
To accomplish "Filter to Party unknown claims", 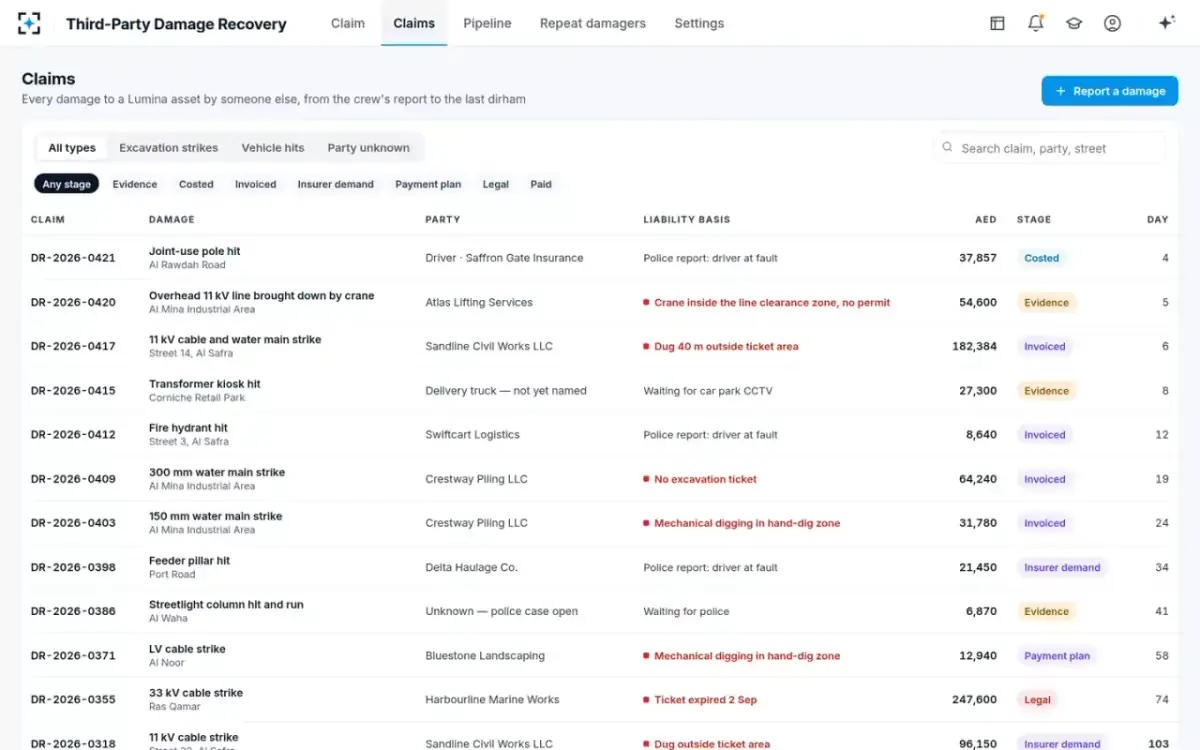I will point(369,148).
